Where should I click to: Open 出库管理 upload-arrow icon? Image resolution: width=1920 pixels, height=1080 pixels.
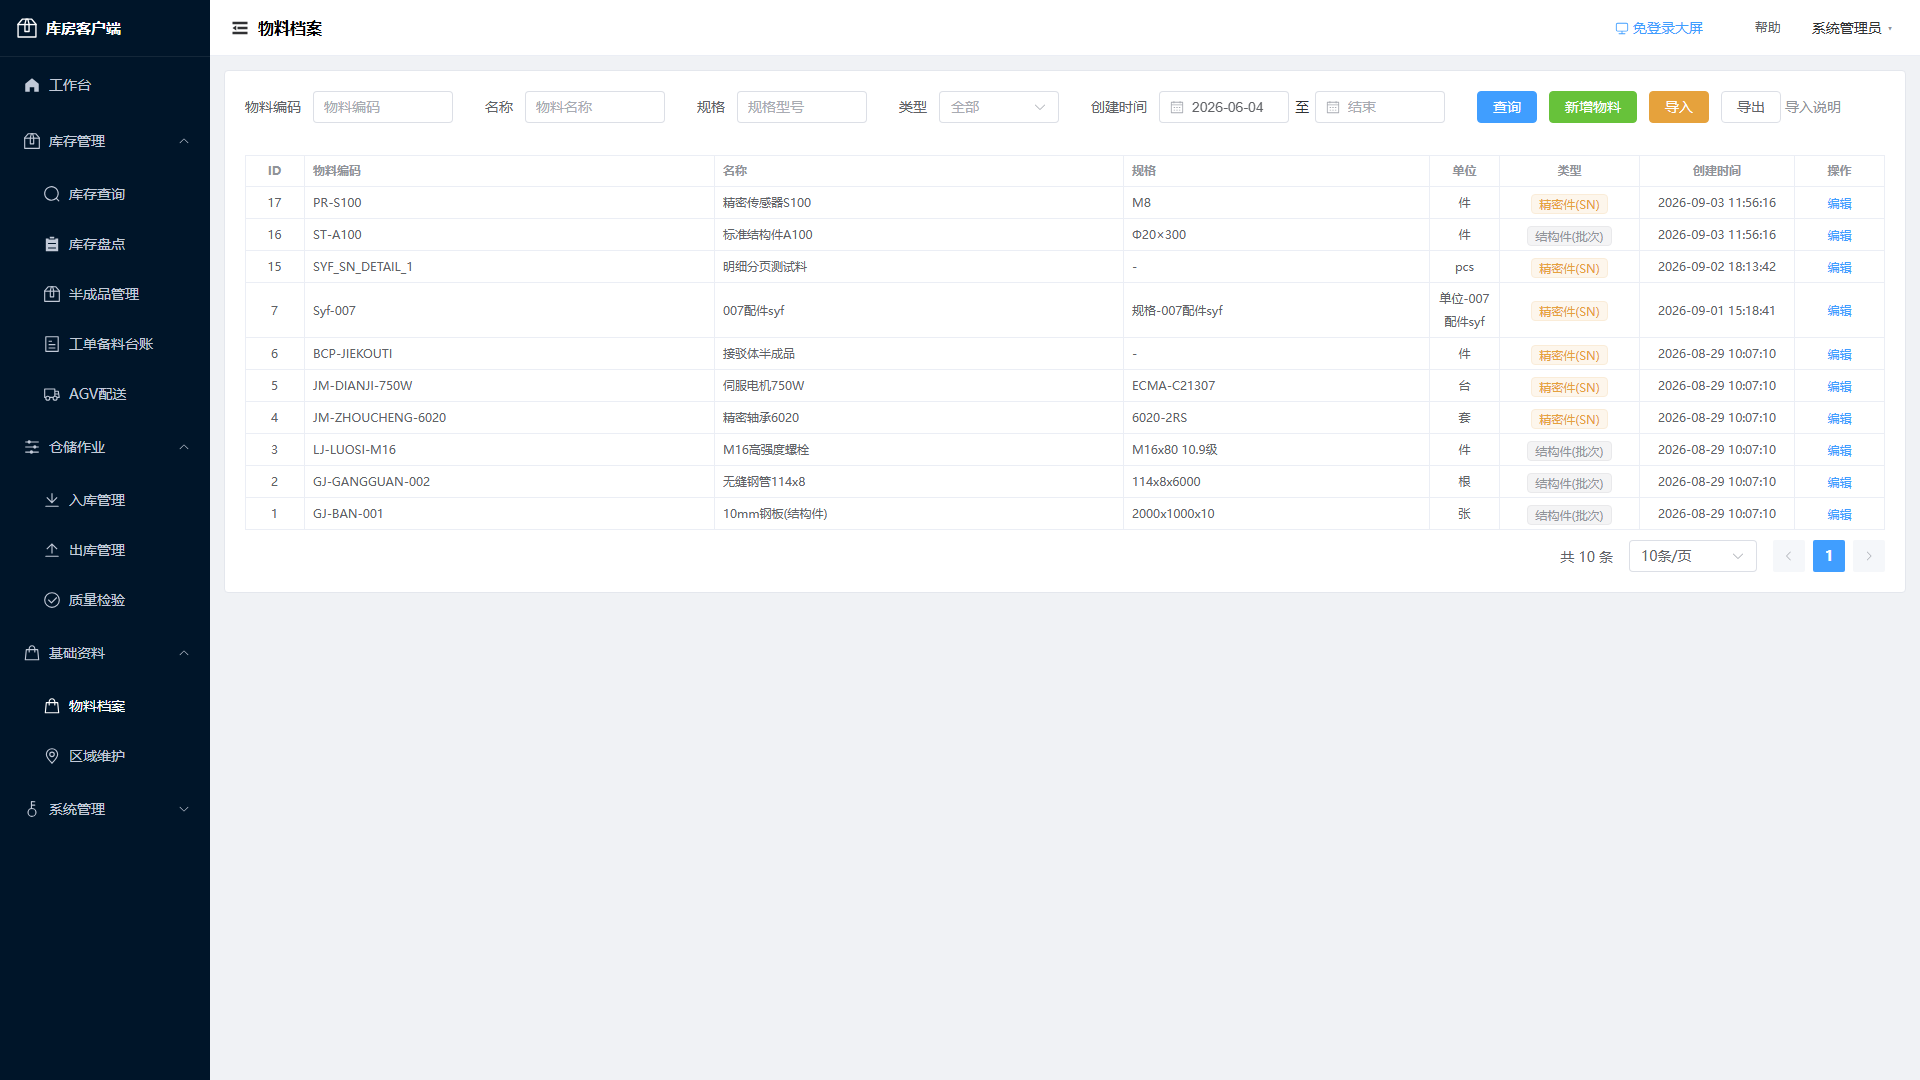pos(52,550)
